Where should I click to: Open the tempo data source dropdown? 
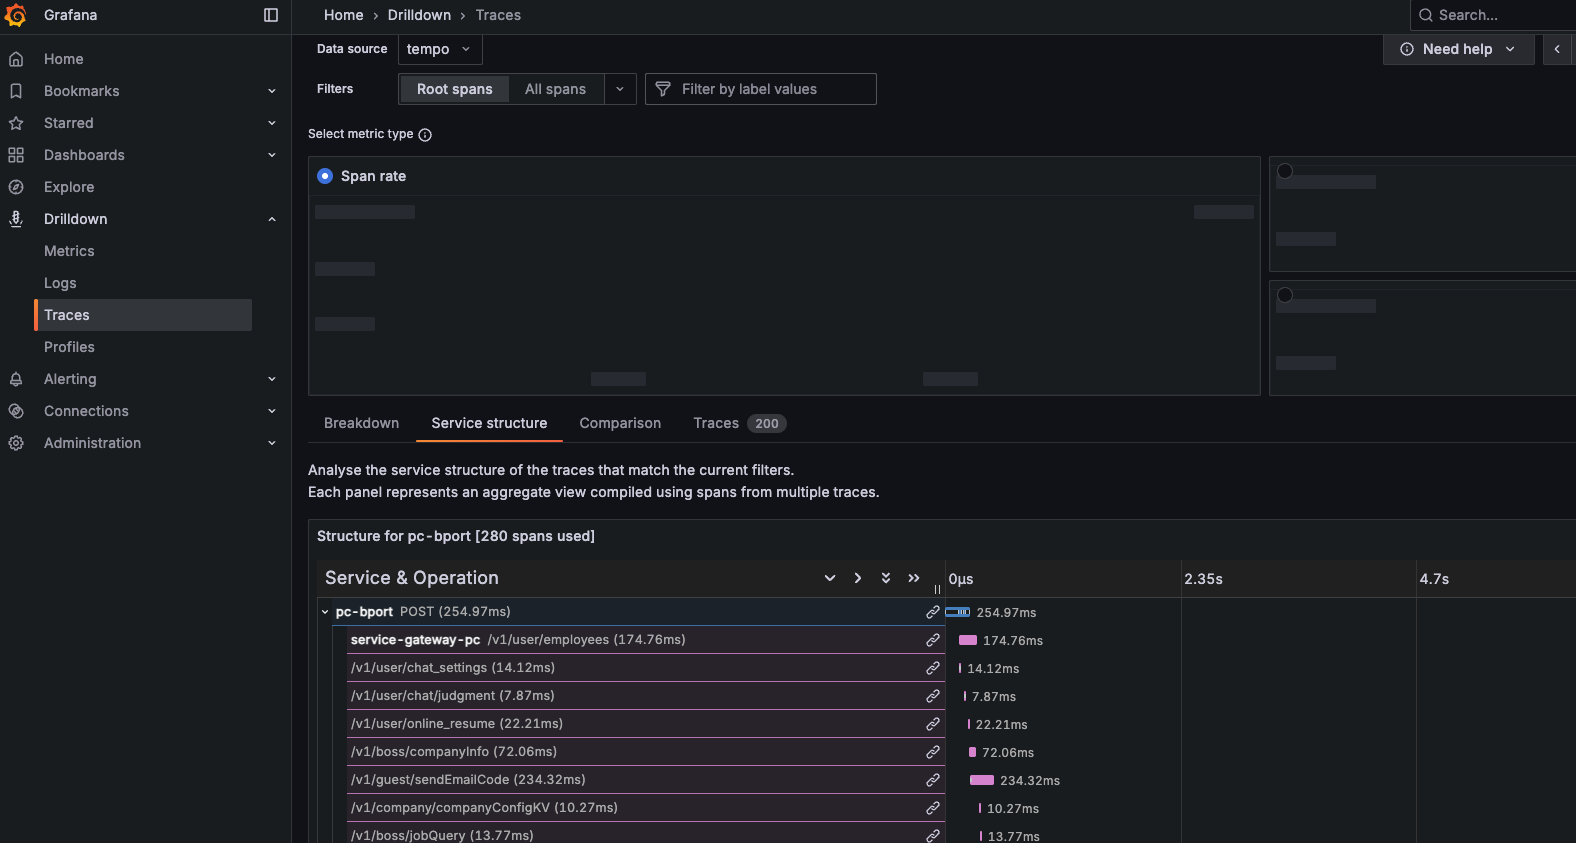click(x=440, y=49)
